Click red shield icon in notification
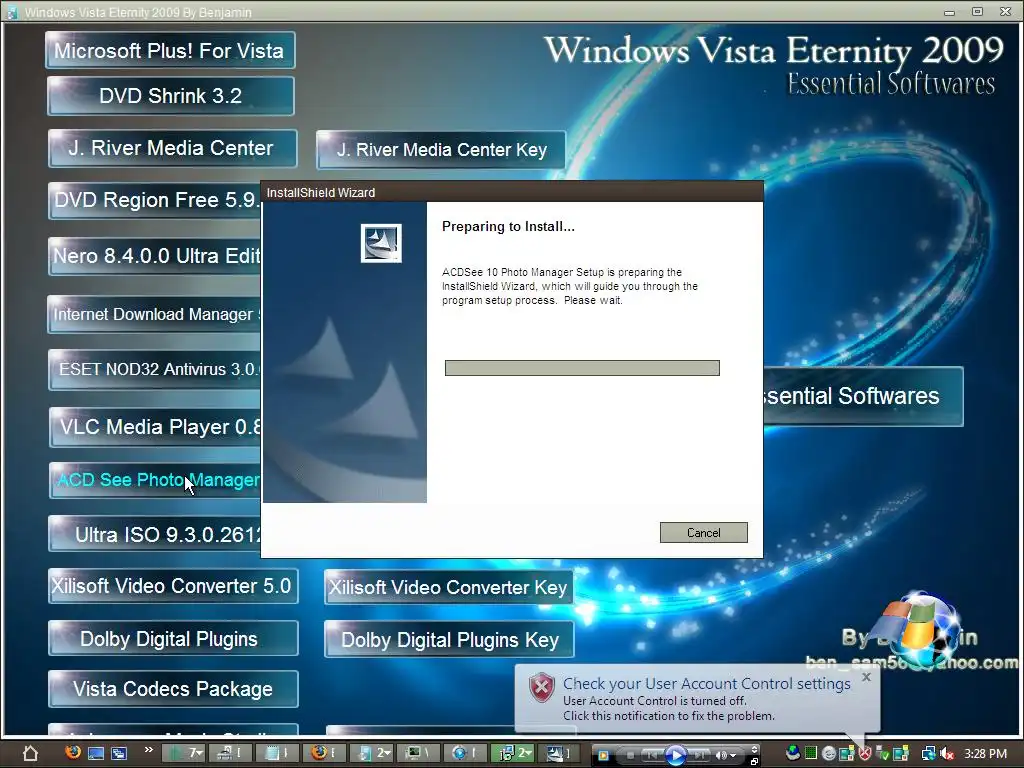This screenshot has width=1024, height=768. pyautogui.click(x=541, y=688)
